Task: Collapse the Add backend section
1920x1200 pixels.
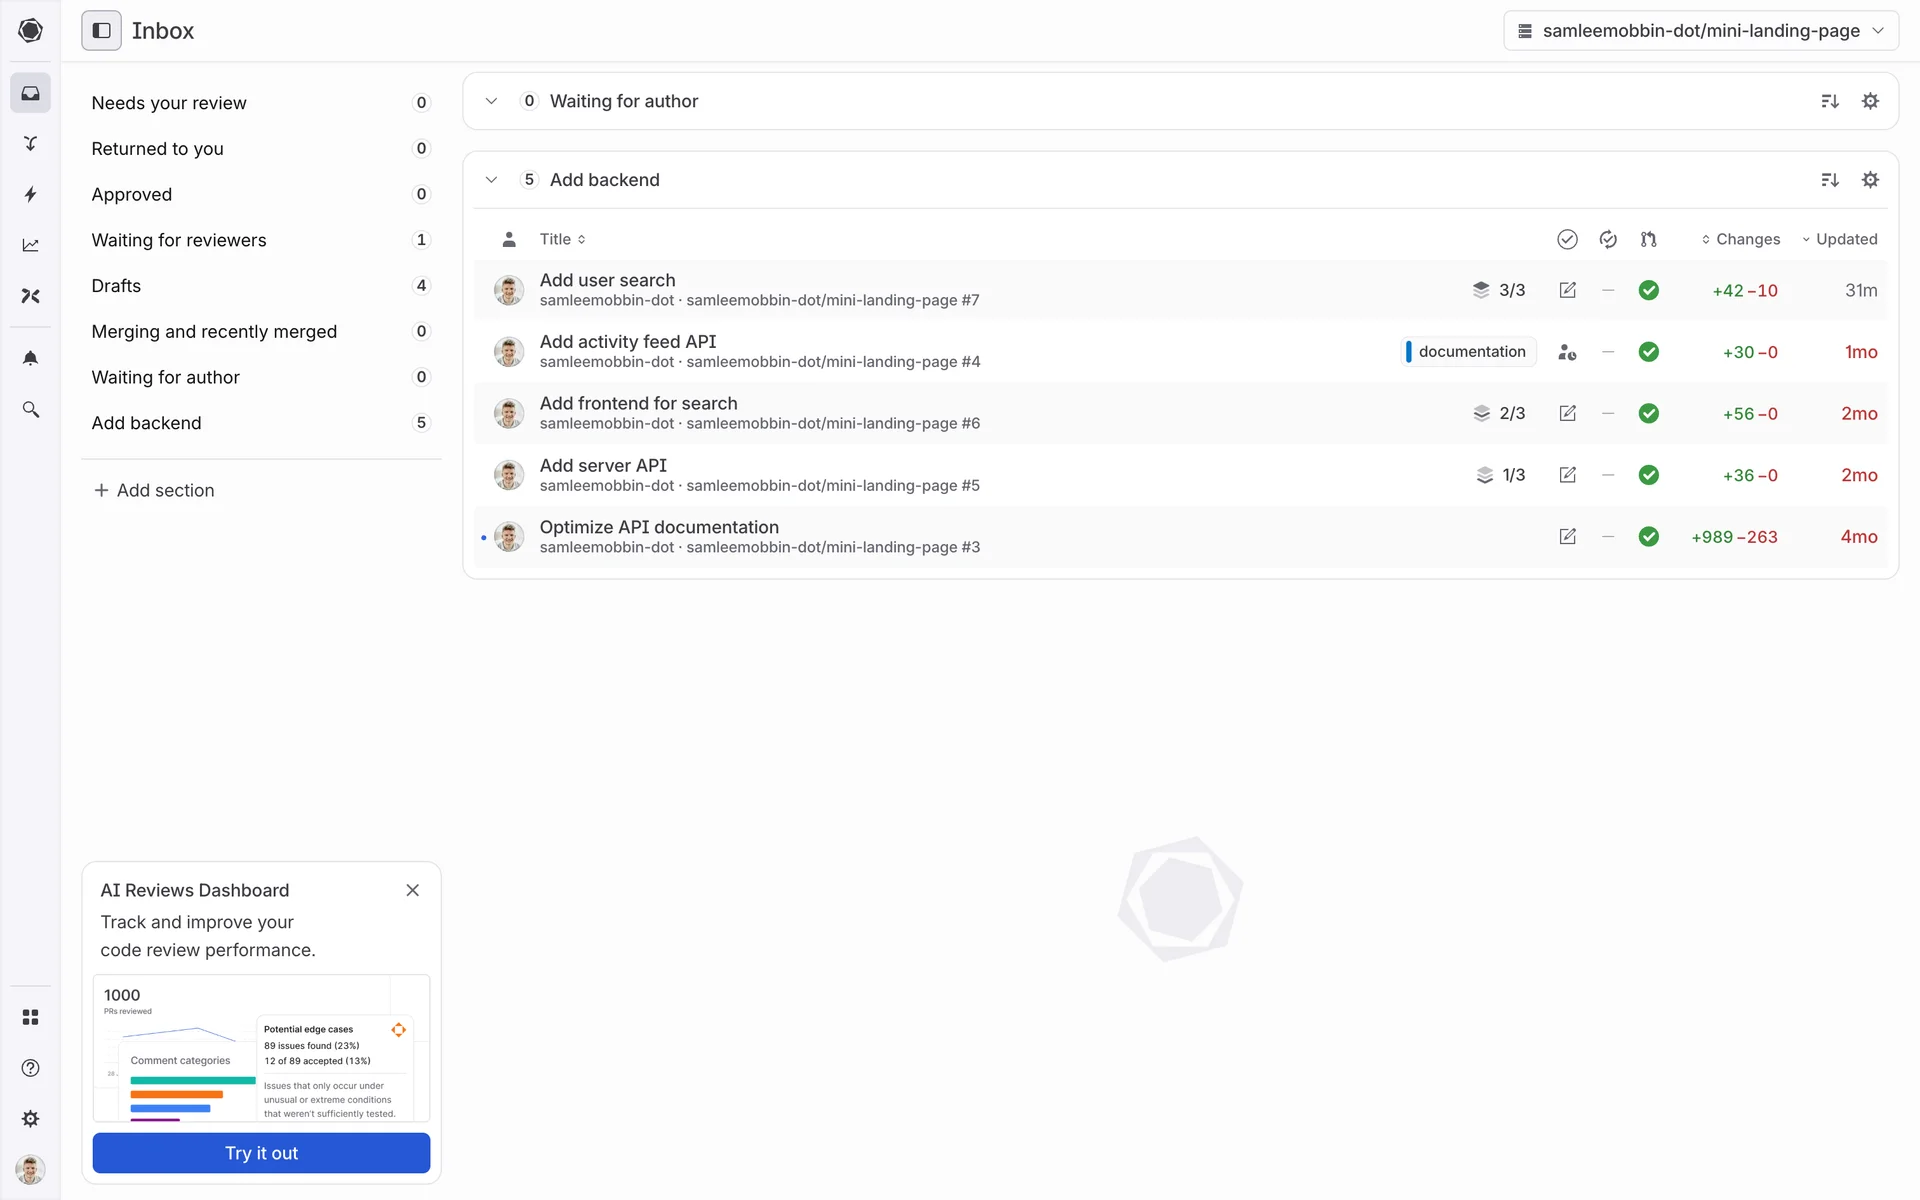Action: coord(491,180)
